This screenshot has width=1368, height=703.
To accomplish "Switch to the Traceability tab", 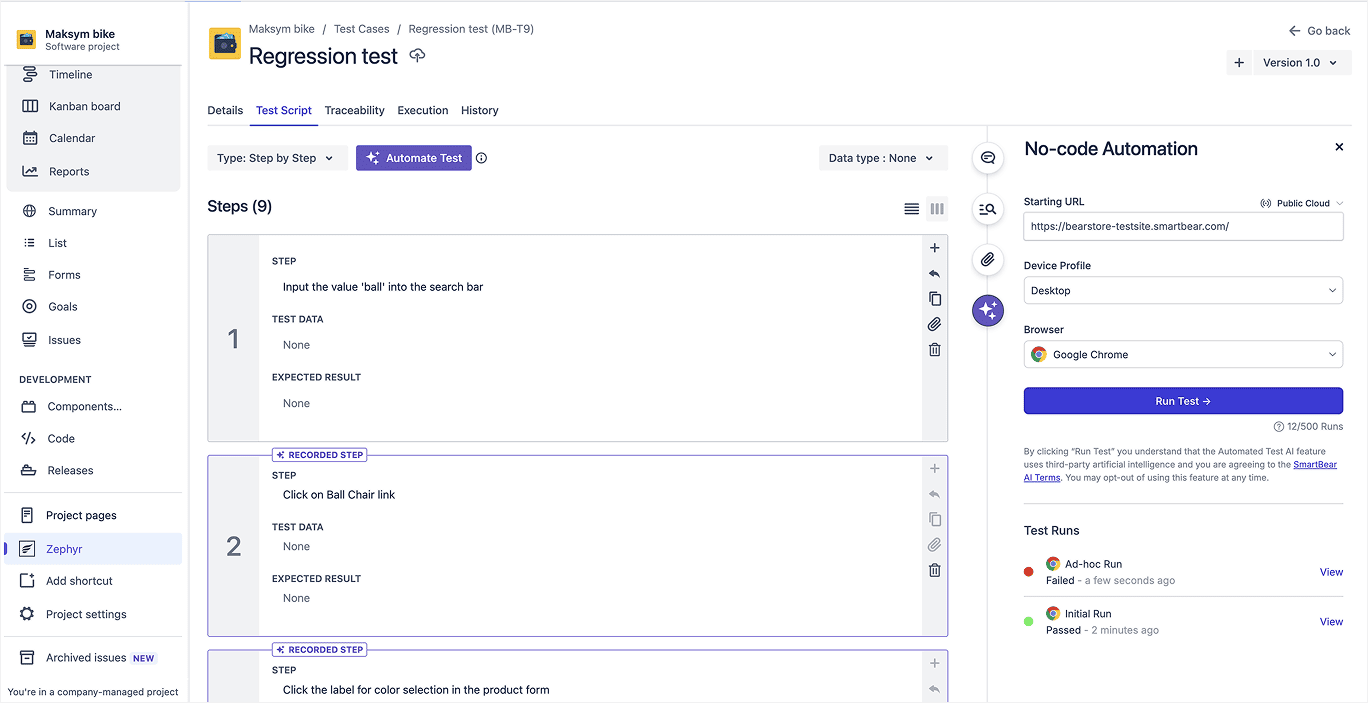I will pyautogui.click(x=355, y=110).
